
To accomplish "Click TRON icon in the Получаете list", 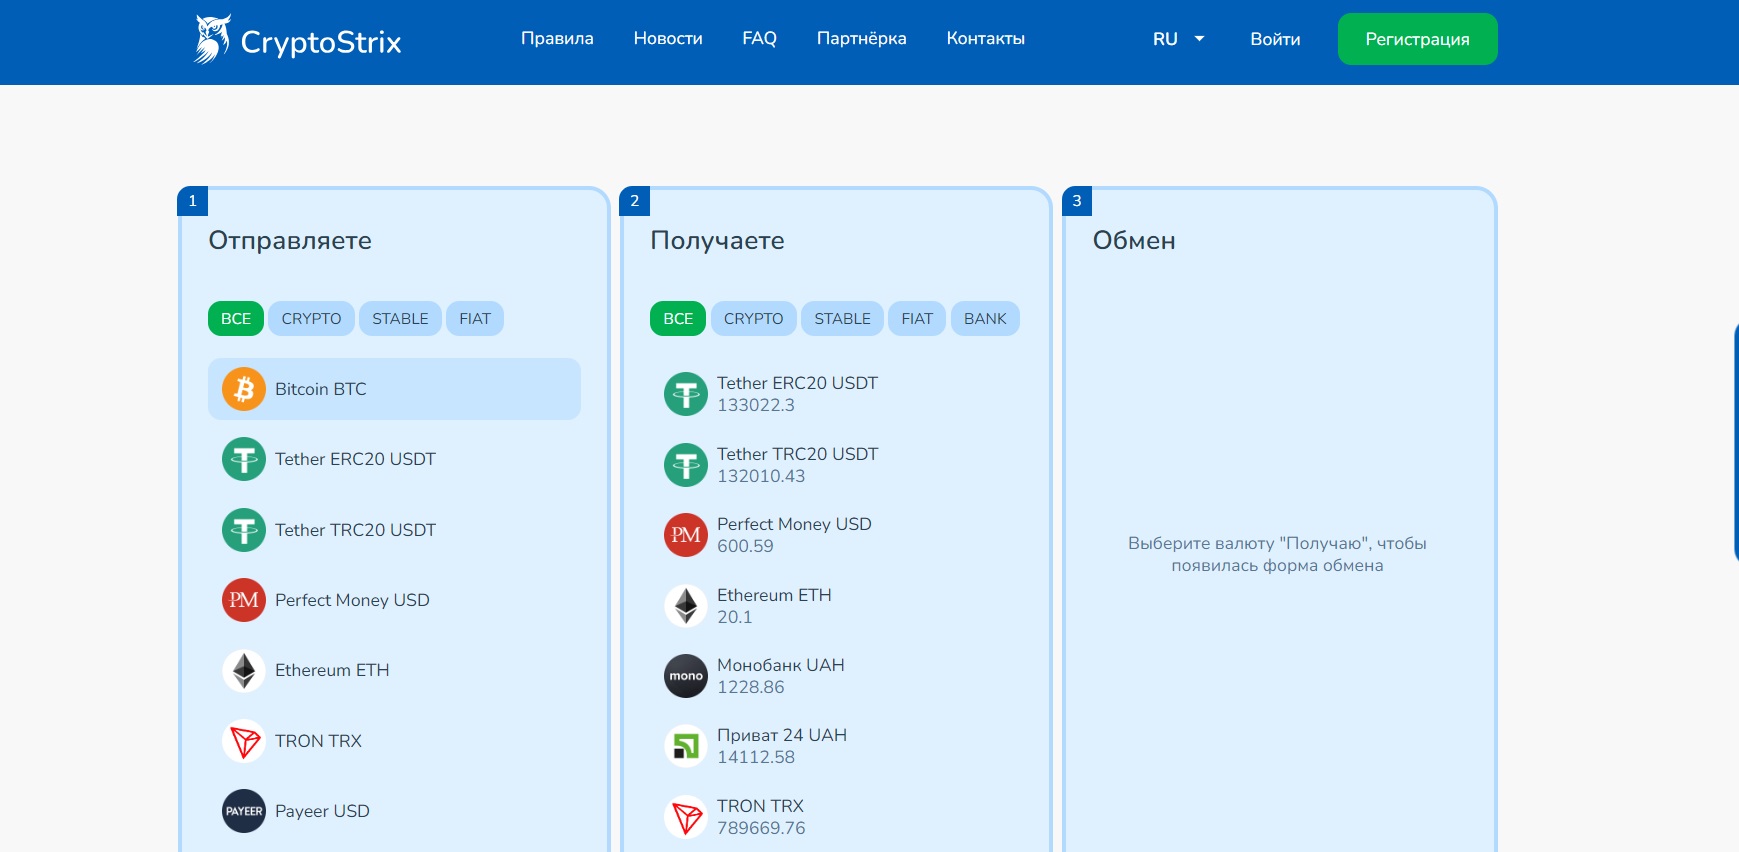I will [x=686, y=817].
